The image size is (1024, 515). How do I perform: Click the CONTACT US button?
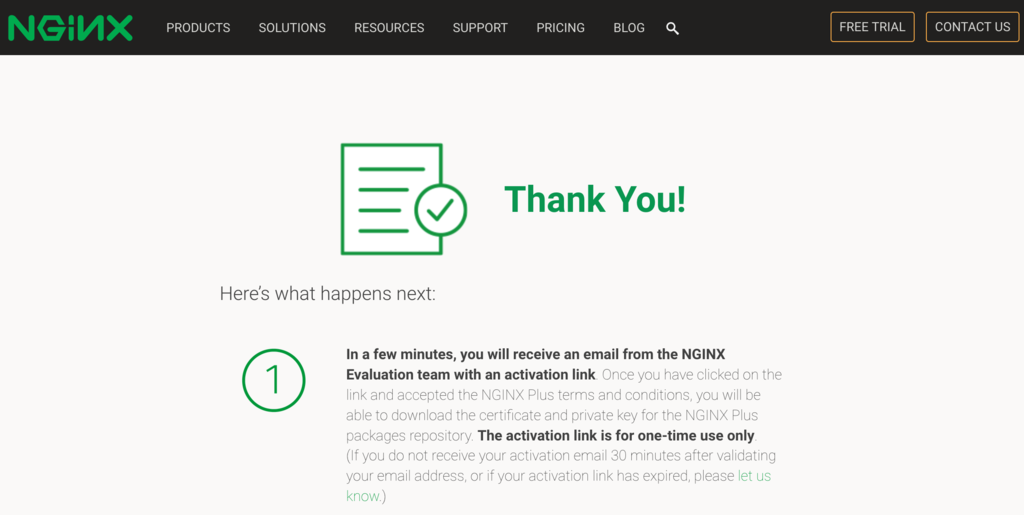pos(972,27)
